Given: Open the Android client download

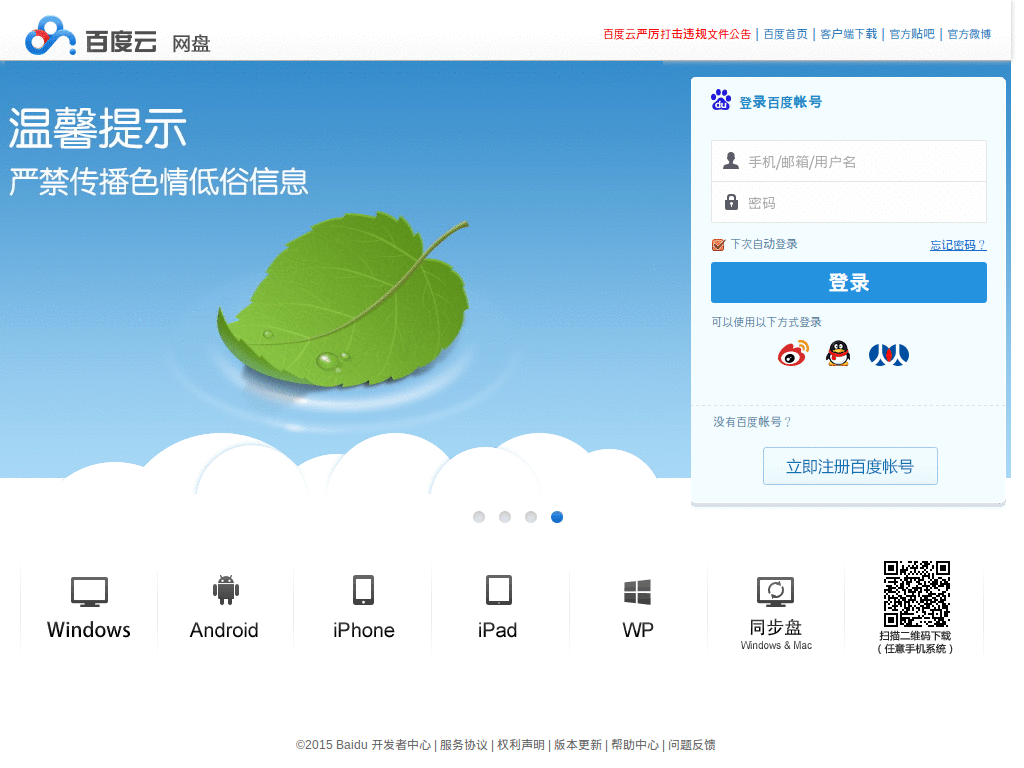Looking at the screenshot, I should point(225,607).
